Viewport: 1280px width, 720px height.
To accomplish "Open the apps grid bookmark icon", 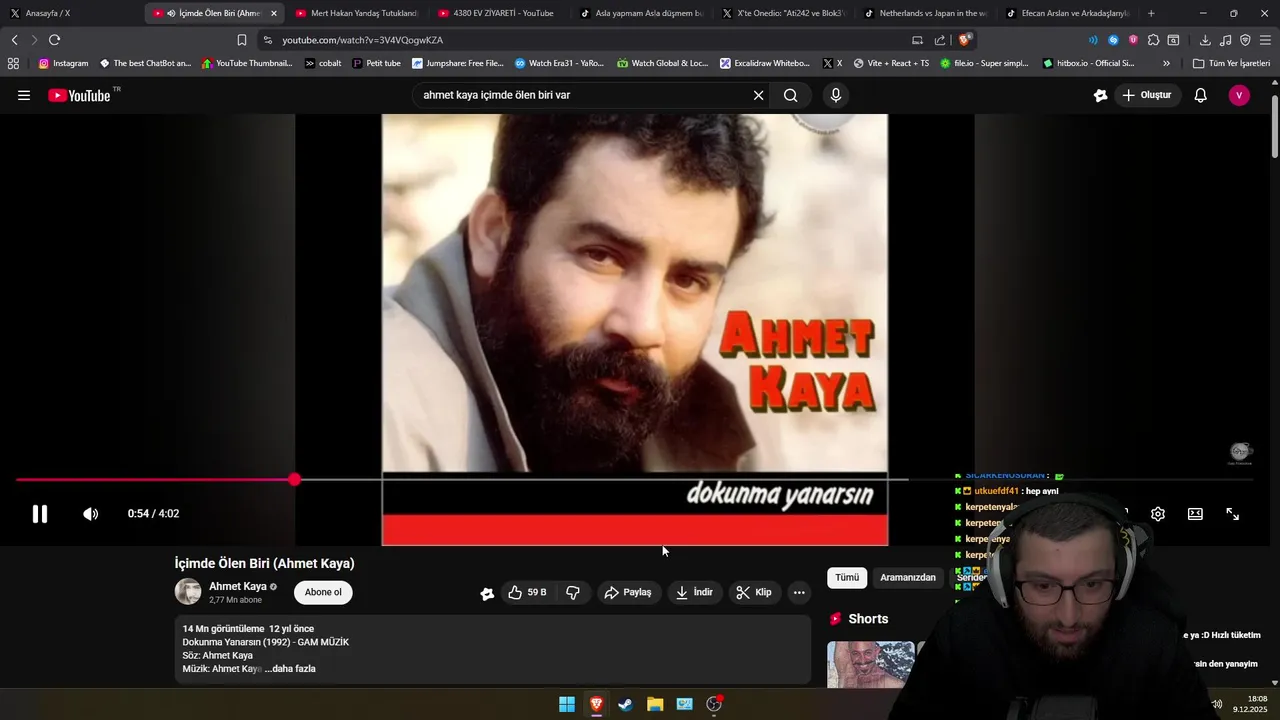I will [x=13, y=63].
